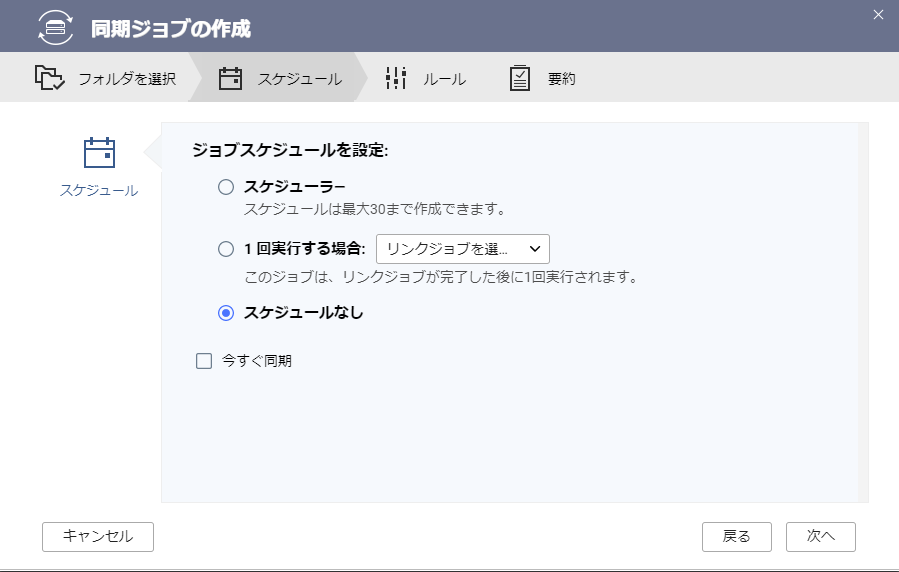Click the スケジュール sidebar label
The image size is (899, 572).
pyautogui.click(x=99, y=190)
